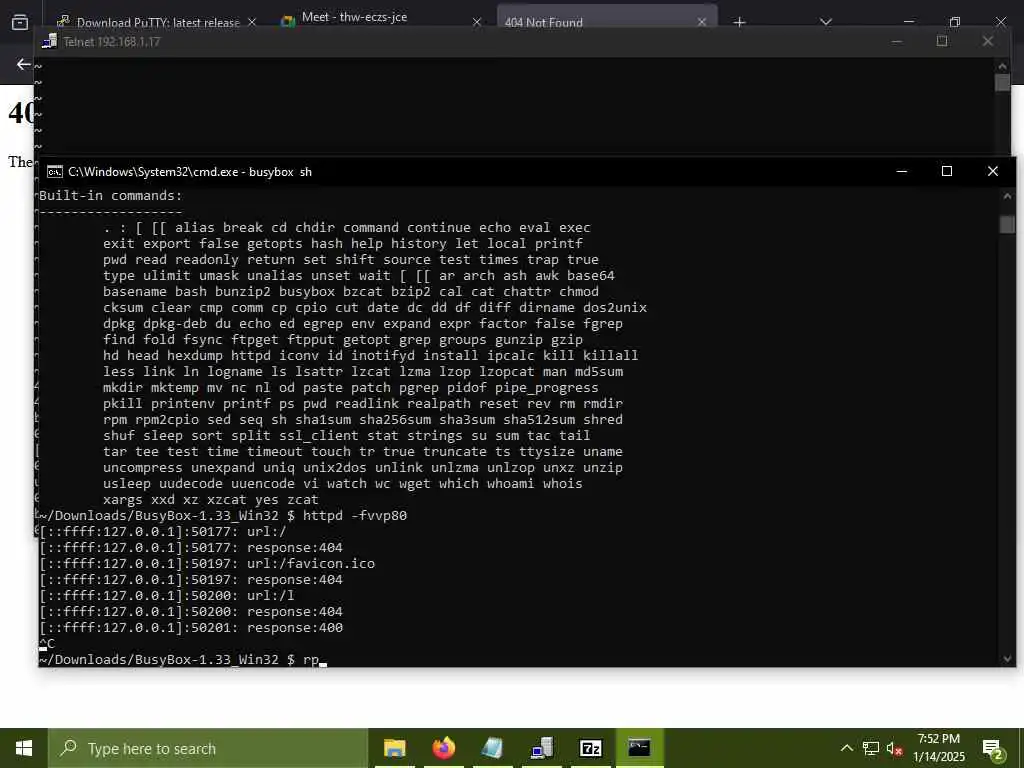Maximize the Telnet window

942,41
